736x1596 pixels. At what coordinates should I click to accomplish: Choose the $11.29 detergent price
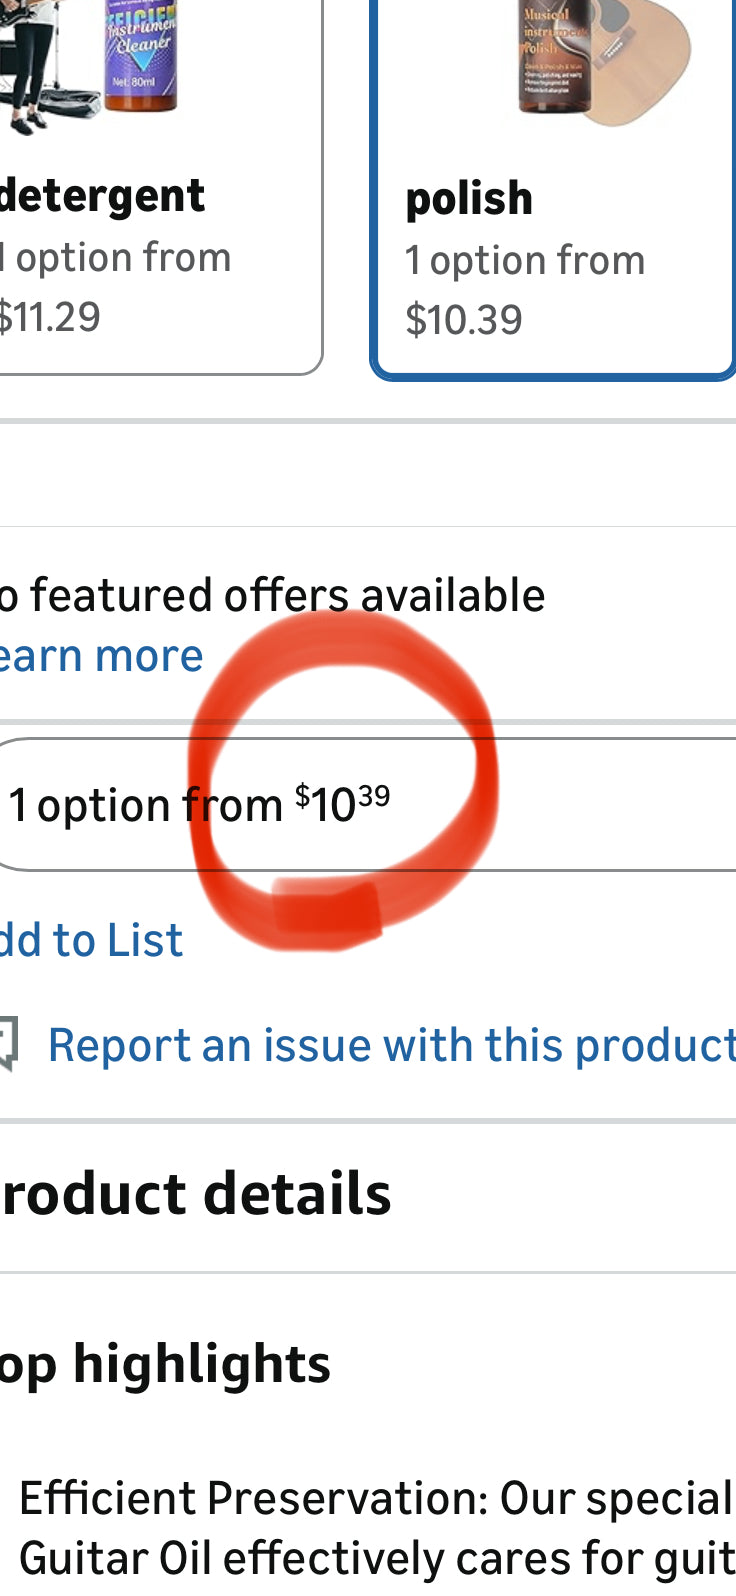coord(50,317)
